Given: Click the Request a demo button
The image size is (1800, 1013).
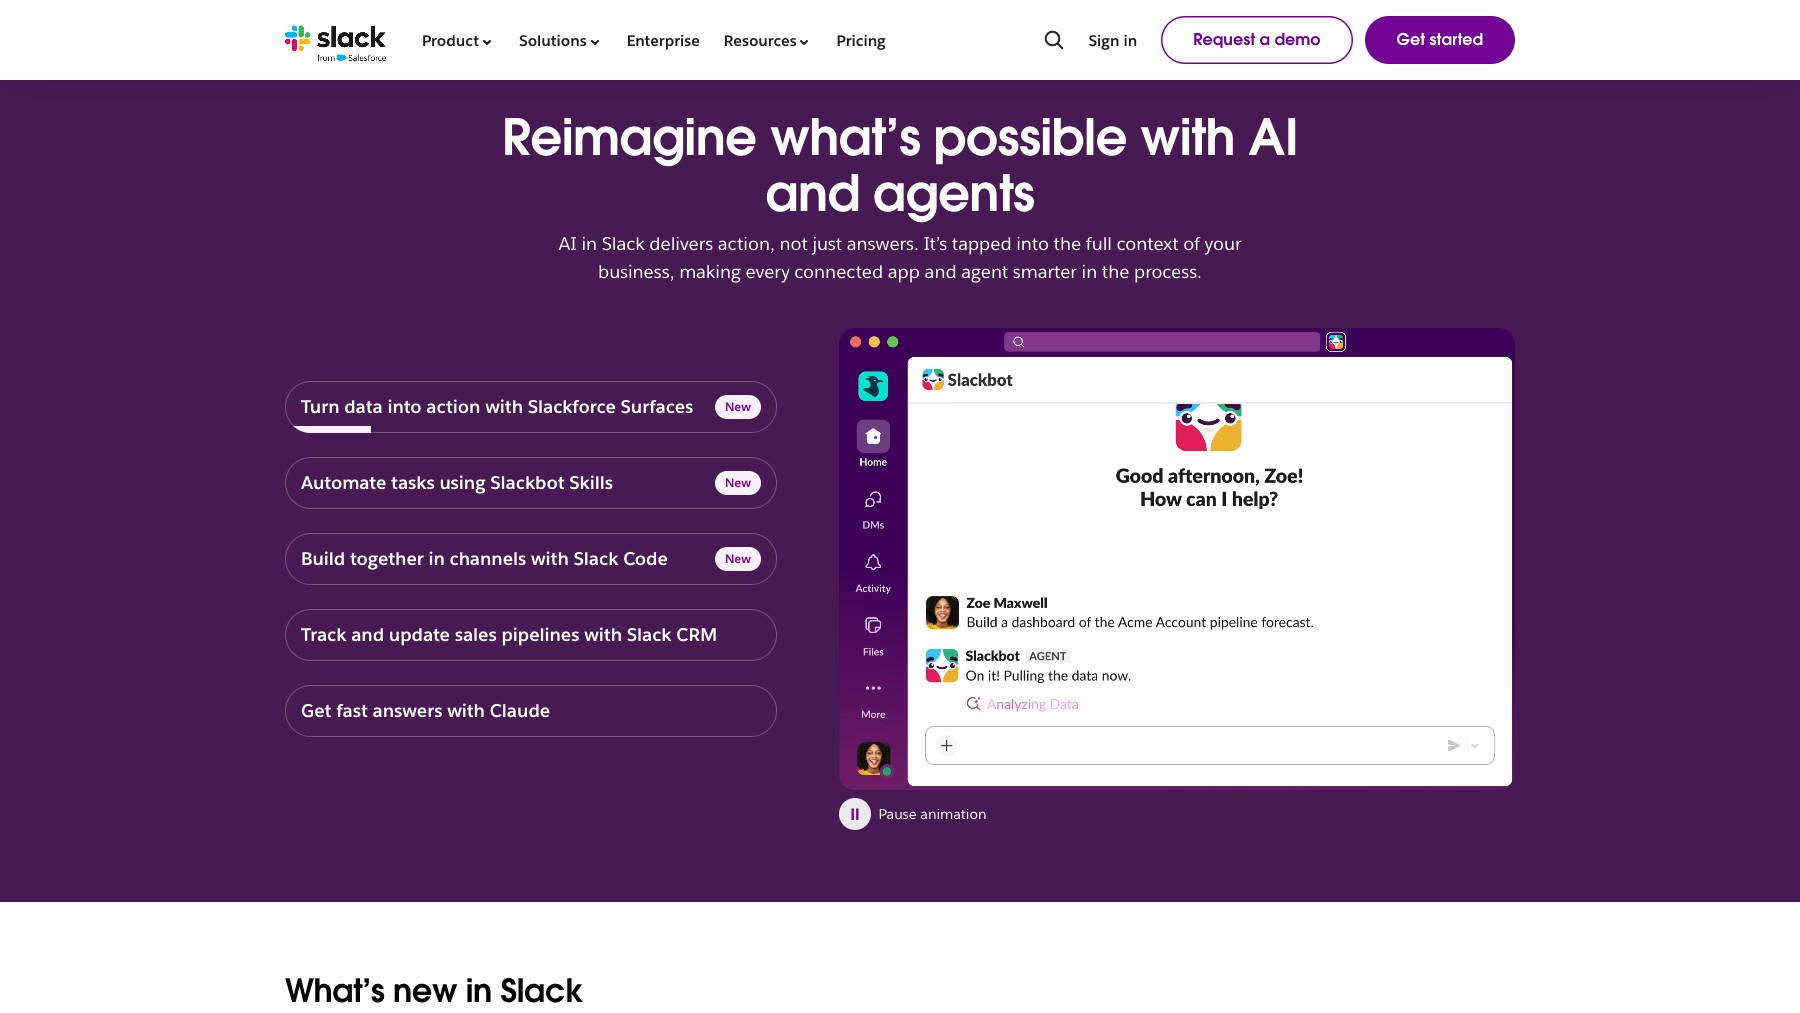Looking at the screenshot, I should coord(1257,40).
